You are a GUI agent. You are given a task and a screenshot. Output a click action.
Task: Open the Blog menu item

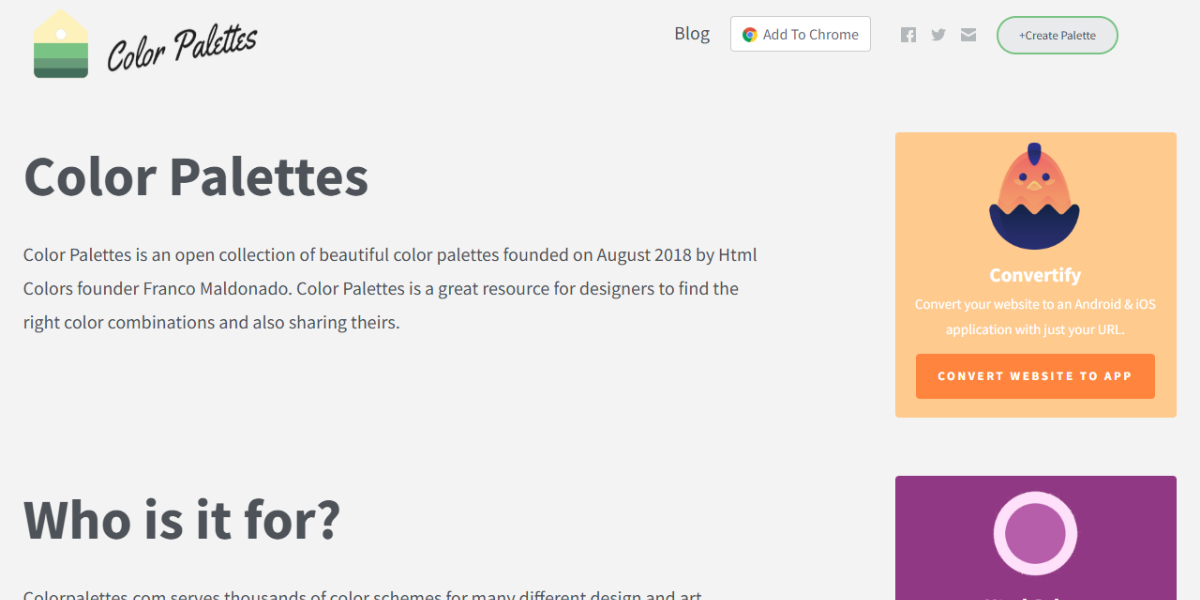tap(691, 34)
